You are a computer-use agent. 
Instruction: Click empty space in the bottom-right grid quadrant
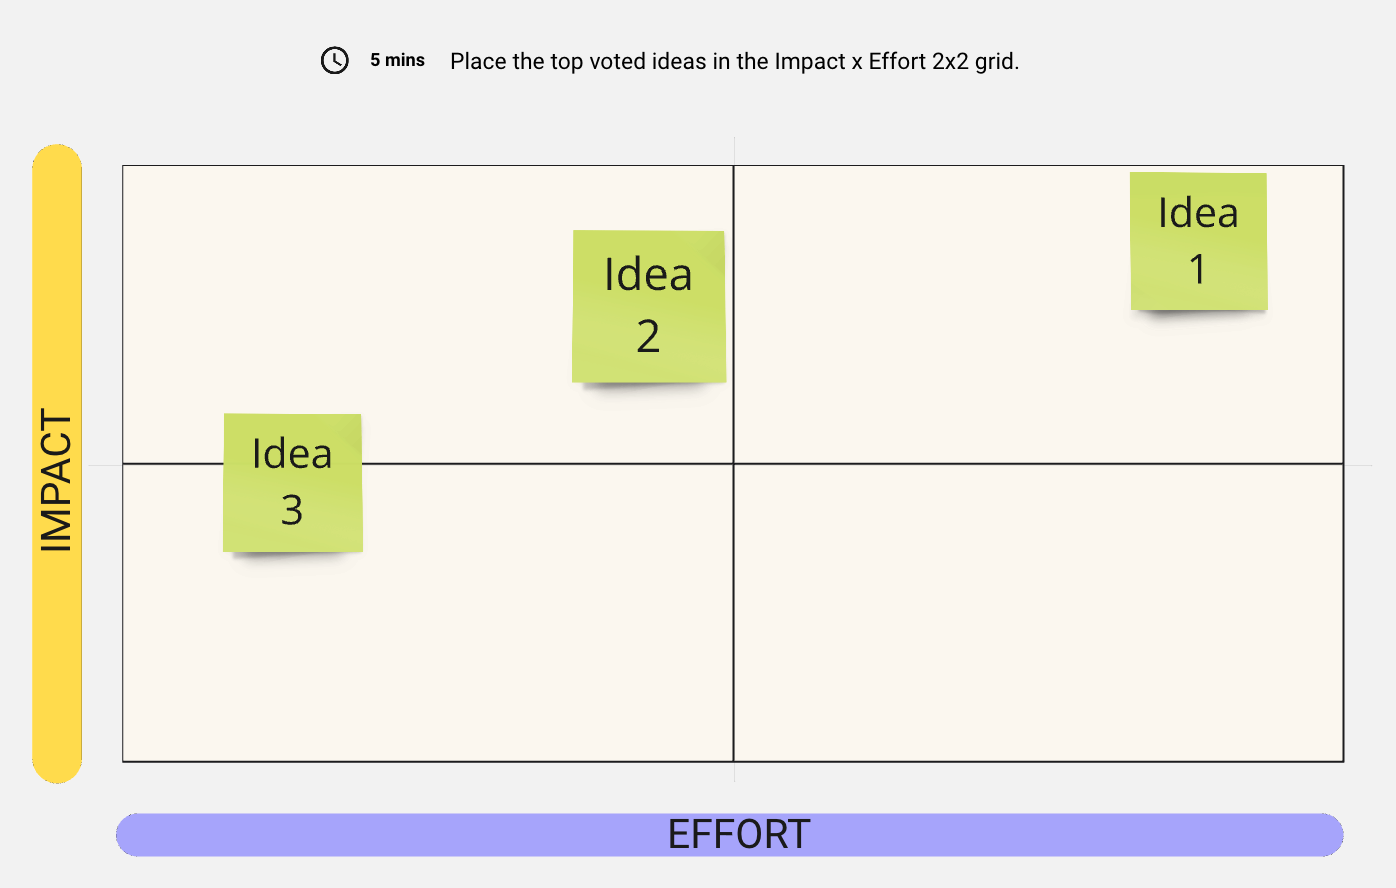coord(1038,612)
